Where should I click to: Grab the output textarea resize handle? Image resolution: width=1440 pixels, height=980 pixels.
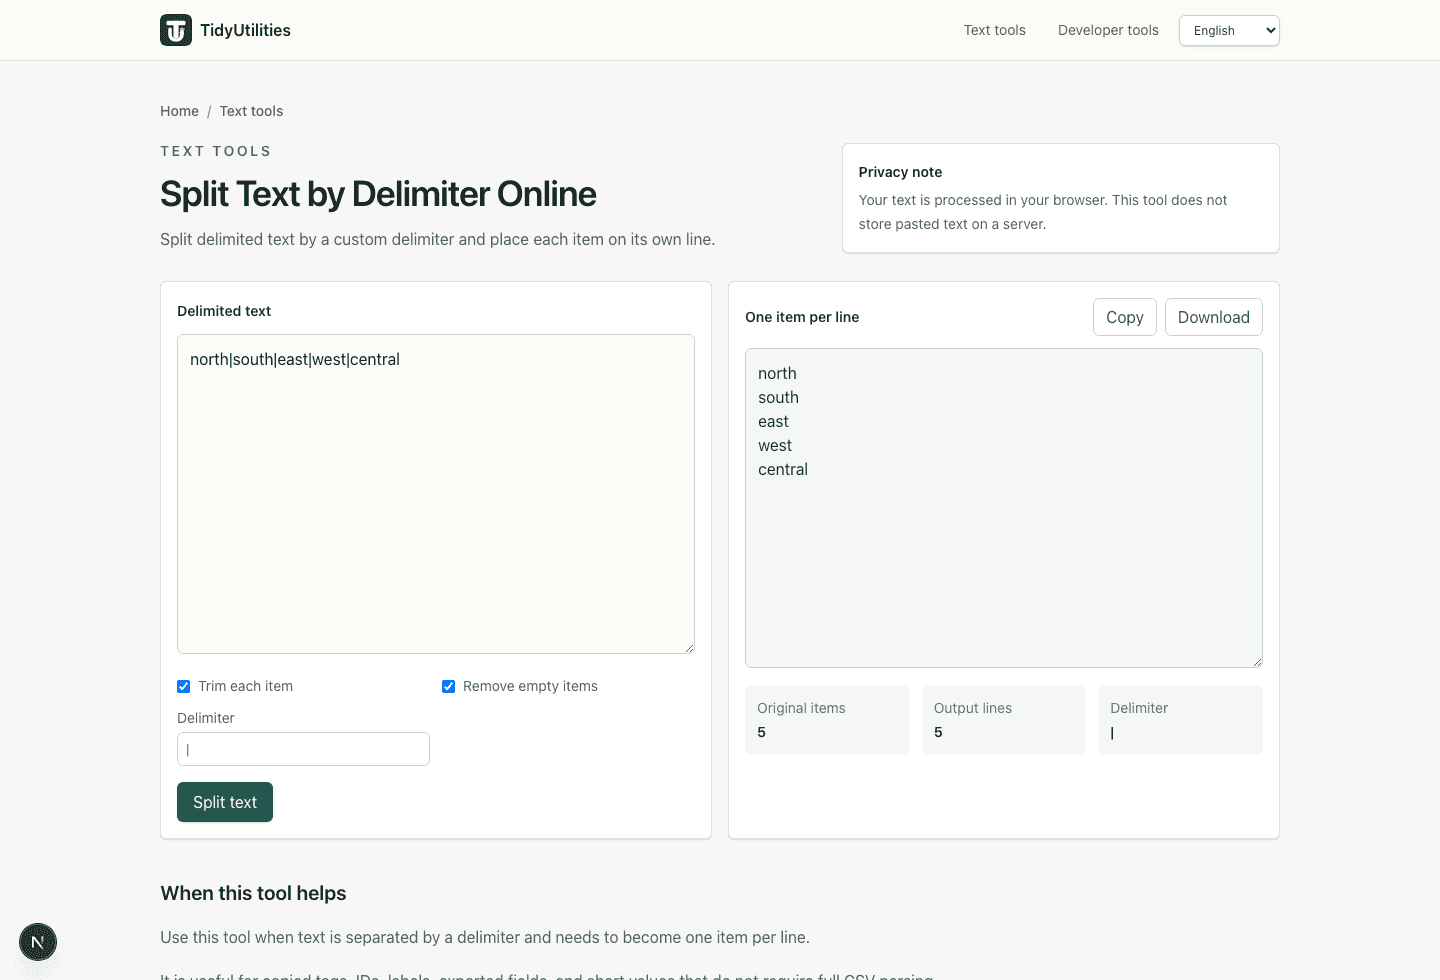click(x=1257, y=662)
